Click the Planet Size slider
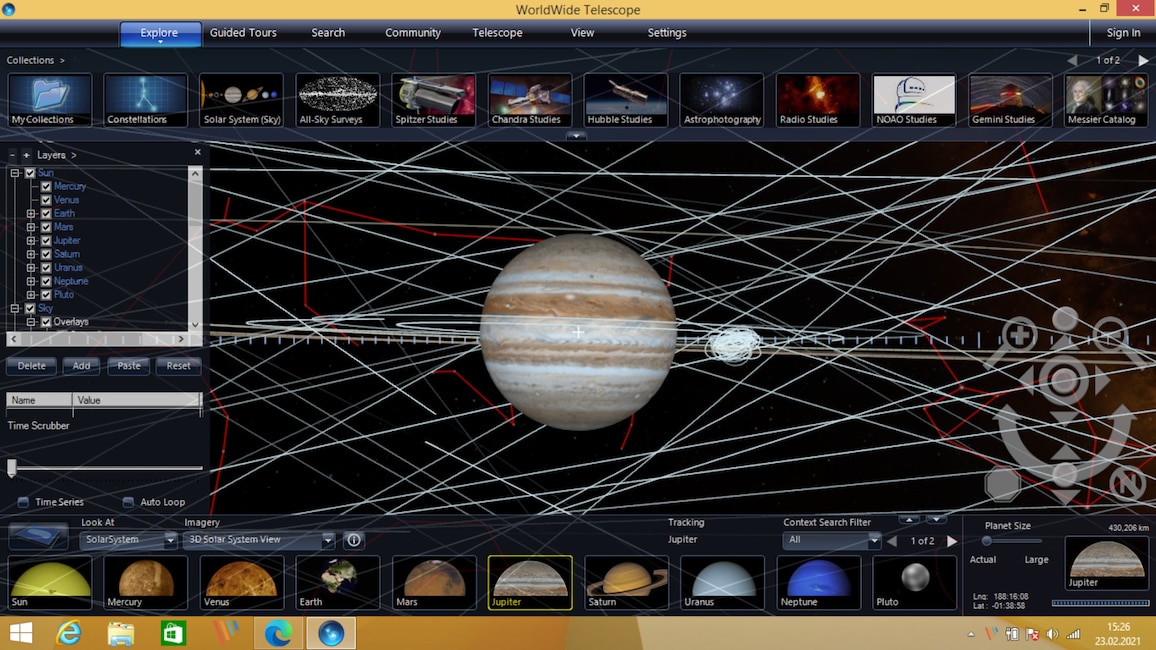This screenshot has width=1156, height=650. coord(1012,541)
